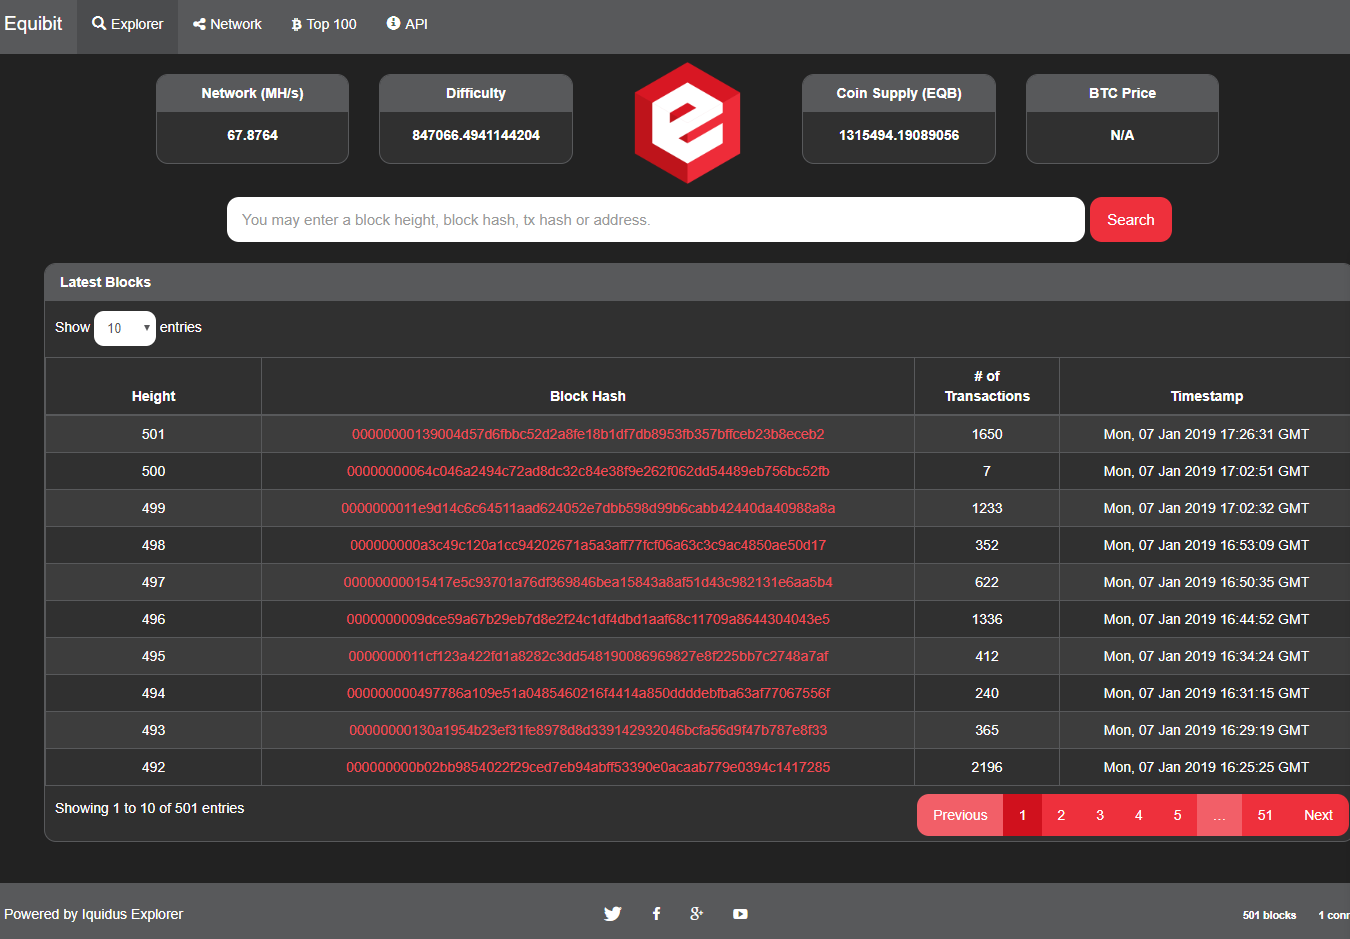Click timestamp 'Mon, 07 Jan 2019 17:26:31 GMT'

[x=1206, y=434]
